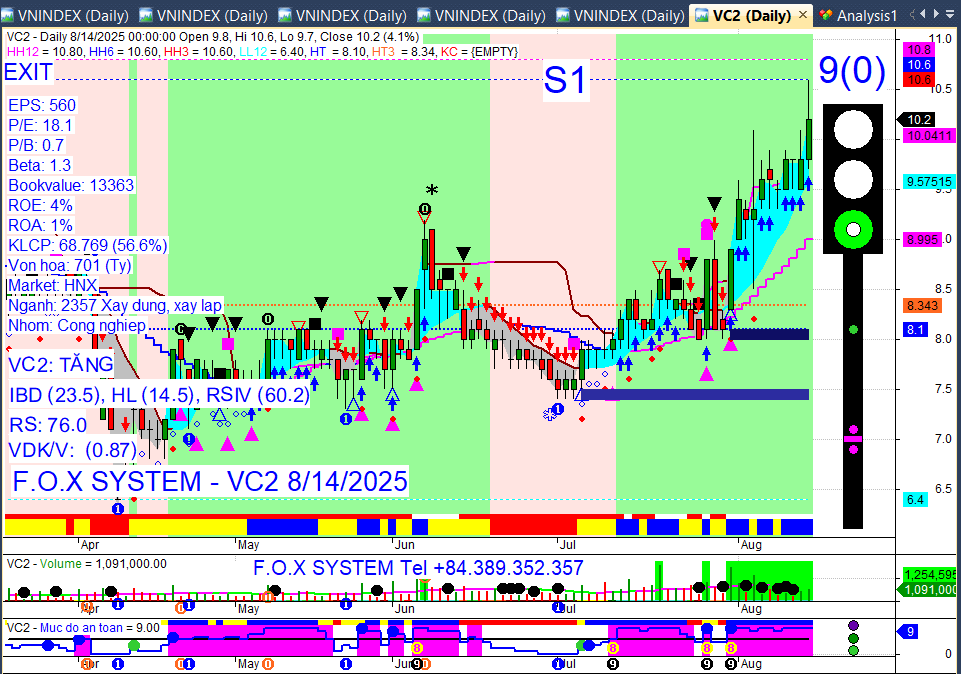Click blue 10.6 price axis label
The height and width of the screenshot is (674, 961).
(x=919, y=65)
